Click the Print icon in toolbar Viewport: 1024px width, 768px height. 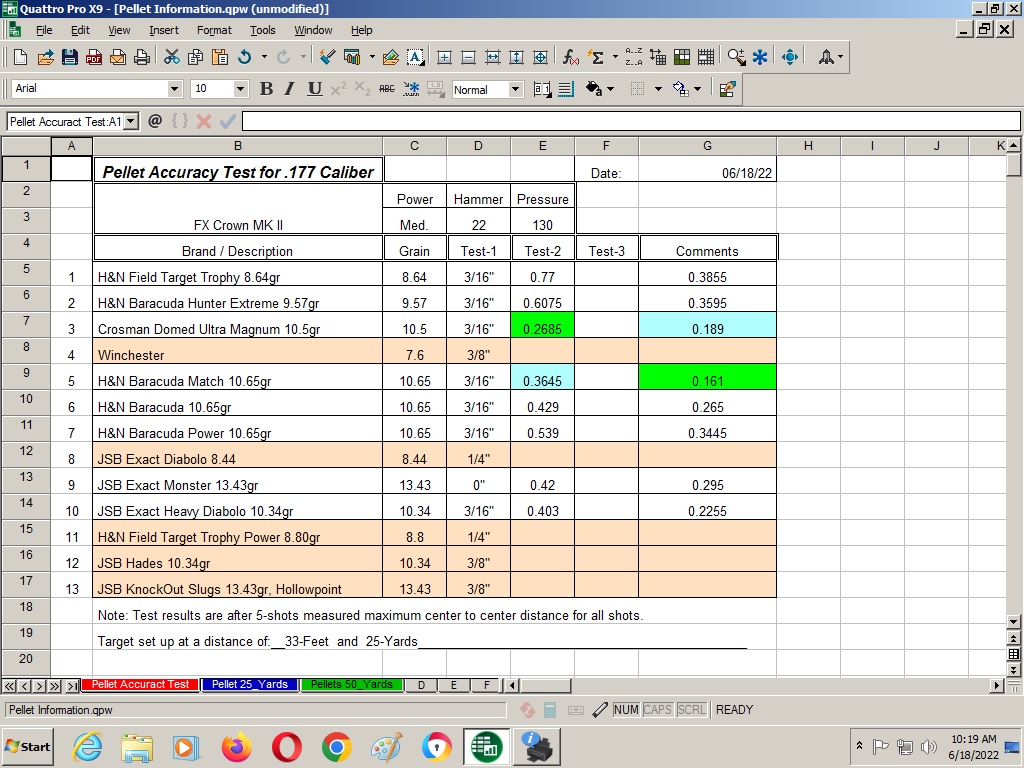point(142,57)
